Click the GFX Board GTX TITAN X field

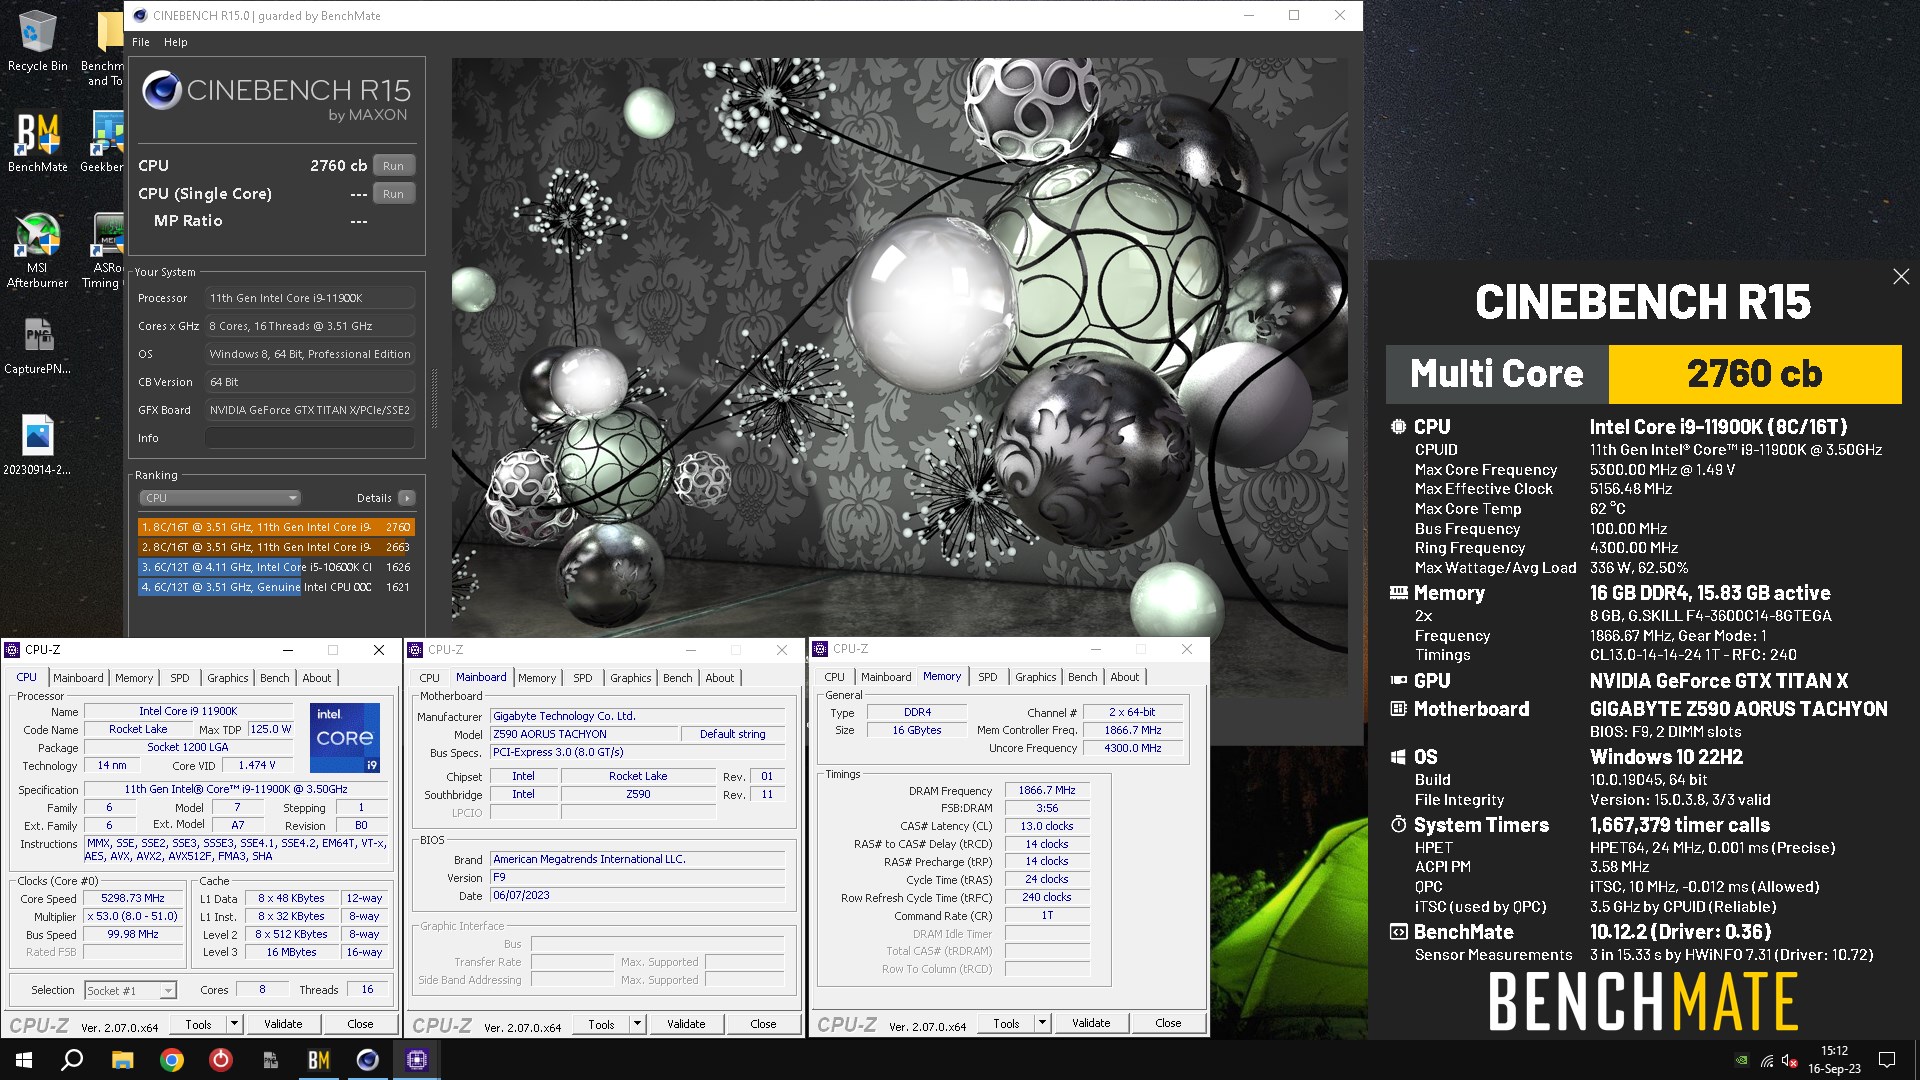[310, 410]
